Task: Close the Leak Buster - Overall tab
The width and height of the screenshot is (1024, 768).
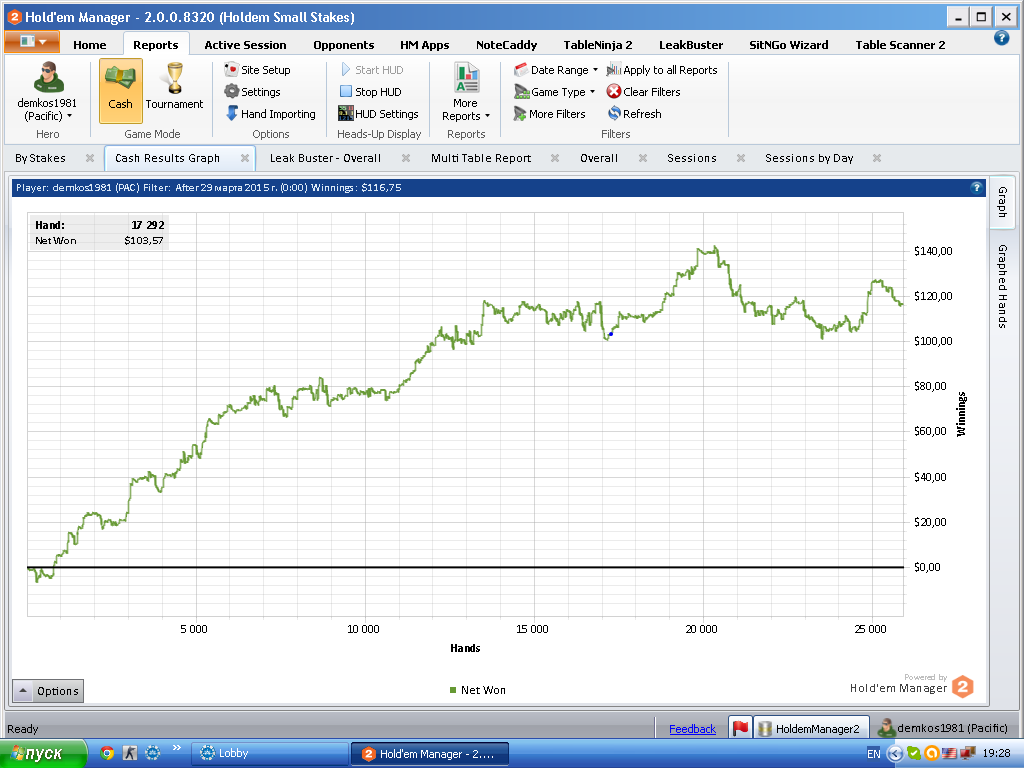Action: [406, 158]
